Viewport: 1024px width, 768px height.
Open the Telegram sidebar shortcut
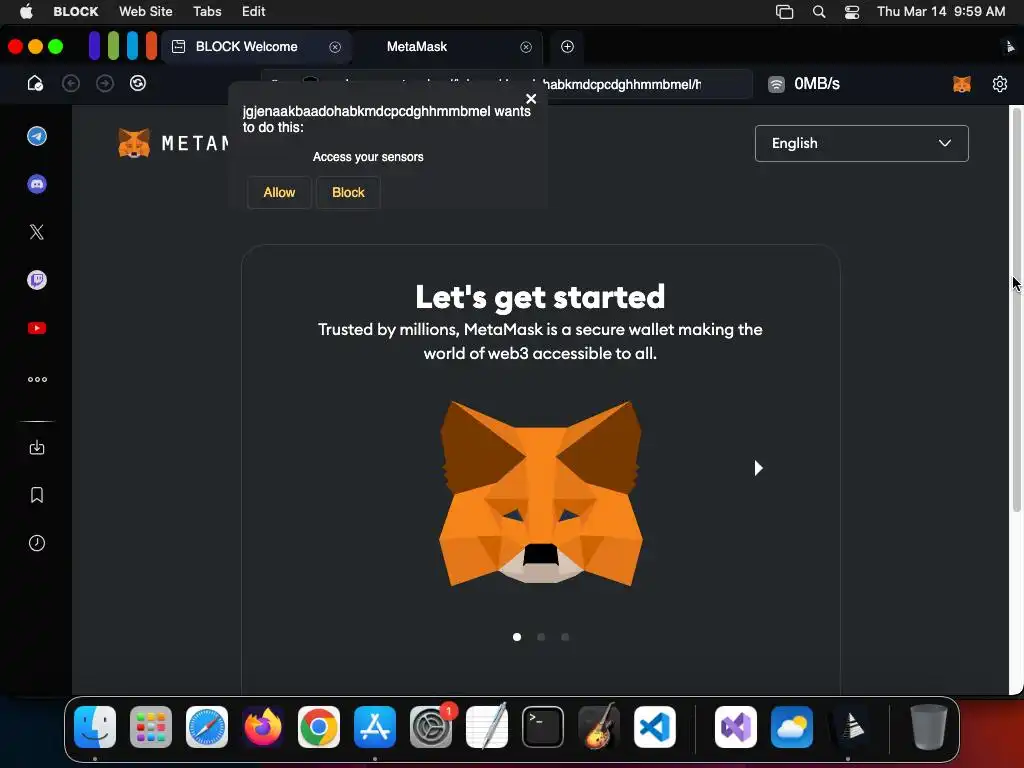(x=37, y=136)
